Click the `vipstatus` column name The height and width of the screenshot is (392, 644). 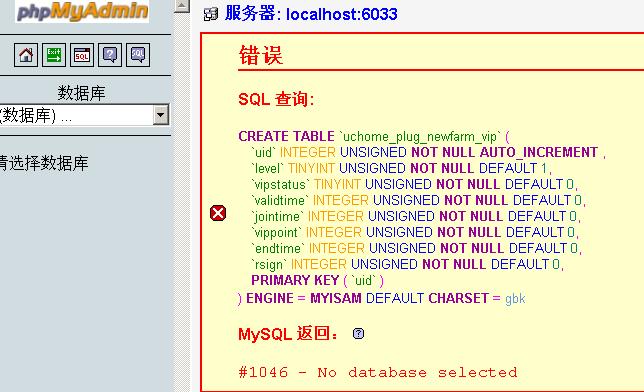tap(280, 184)
